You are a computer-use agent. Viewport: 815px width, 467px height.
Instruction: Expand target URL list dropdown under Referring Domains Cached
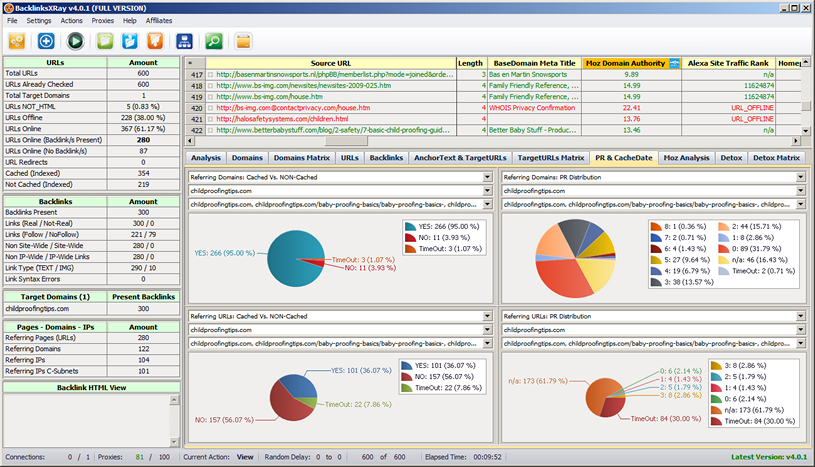(487, 204)
